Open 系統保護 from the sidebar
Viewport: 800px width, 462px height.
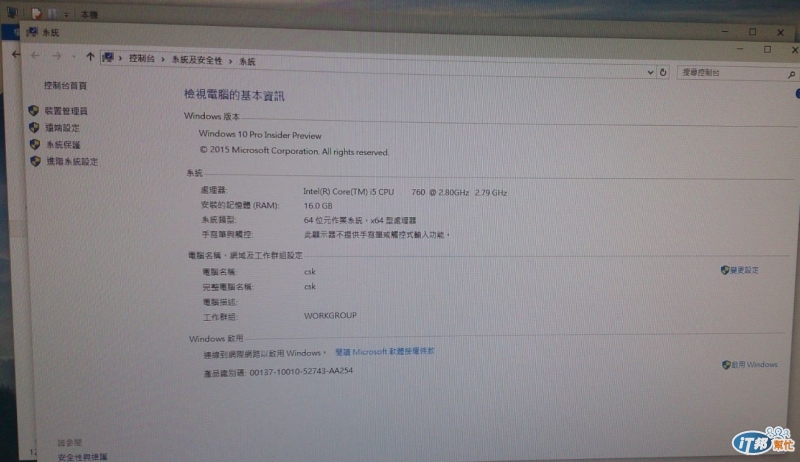(x=63, y=145)
